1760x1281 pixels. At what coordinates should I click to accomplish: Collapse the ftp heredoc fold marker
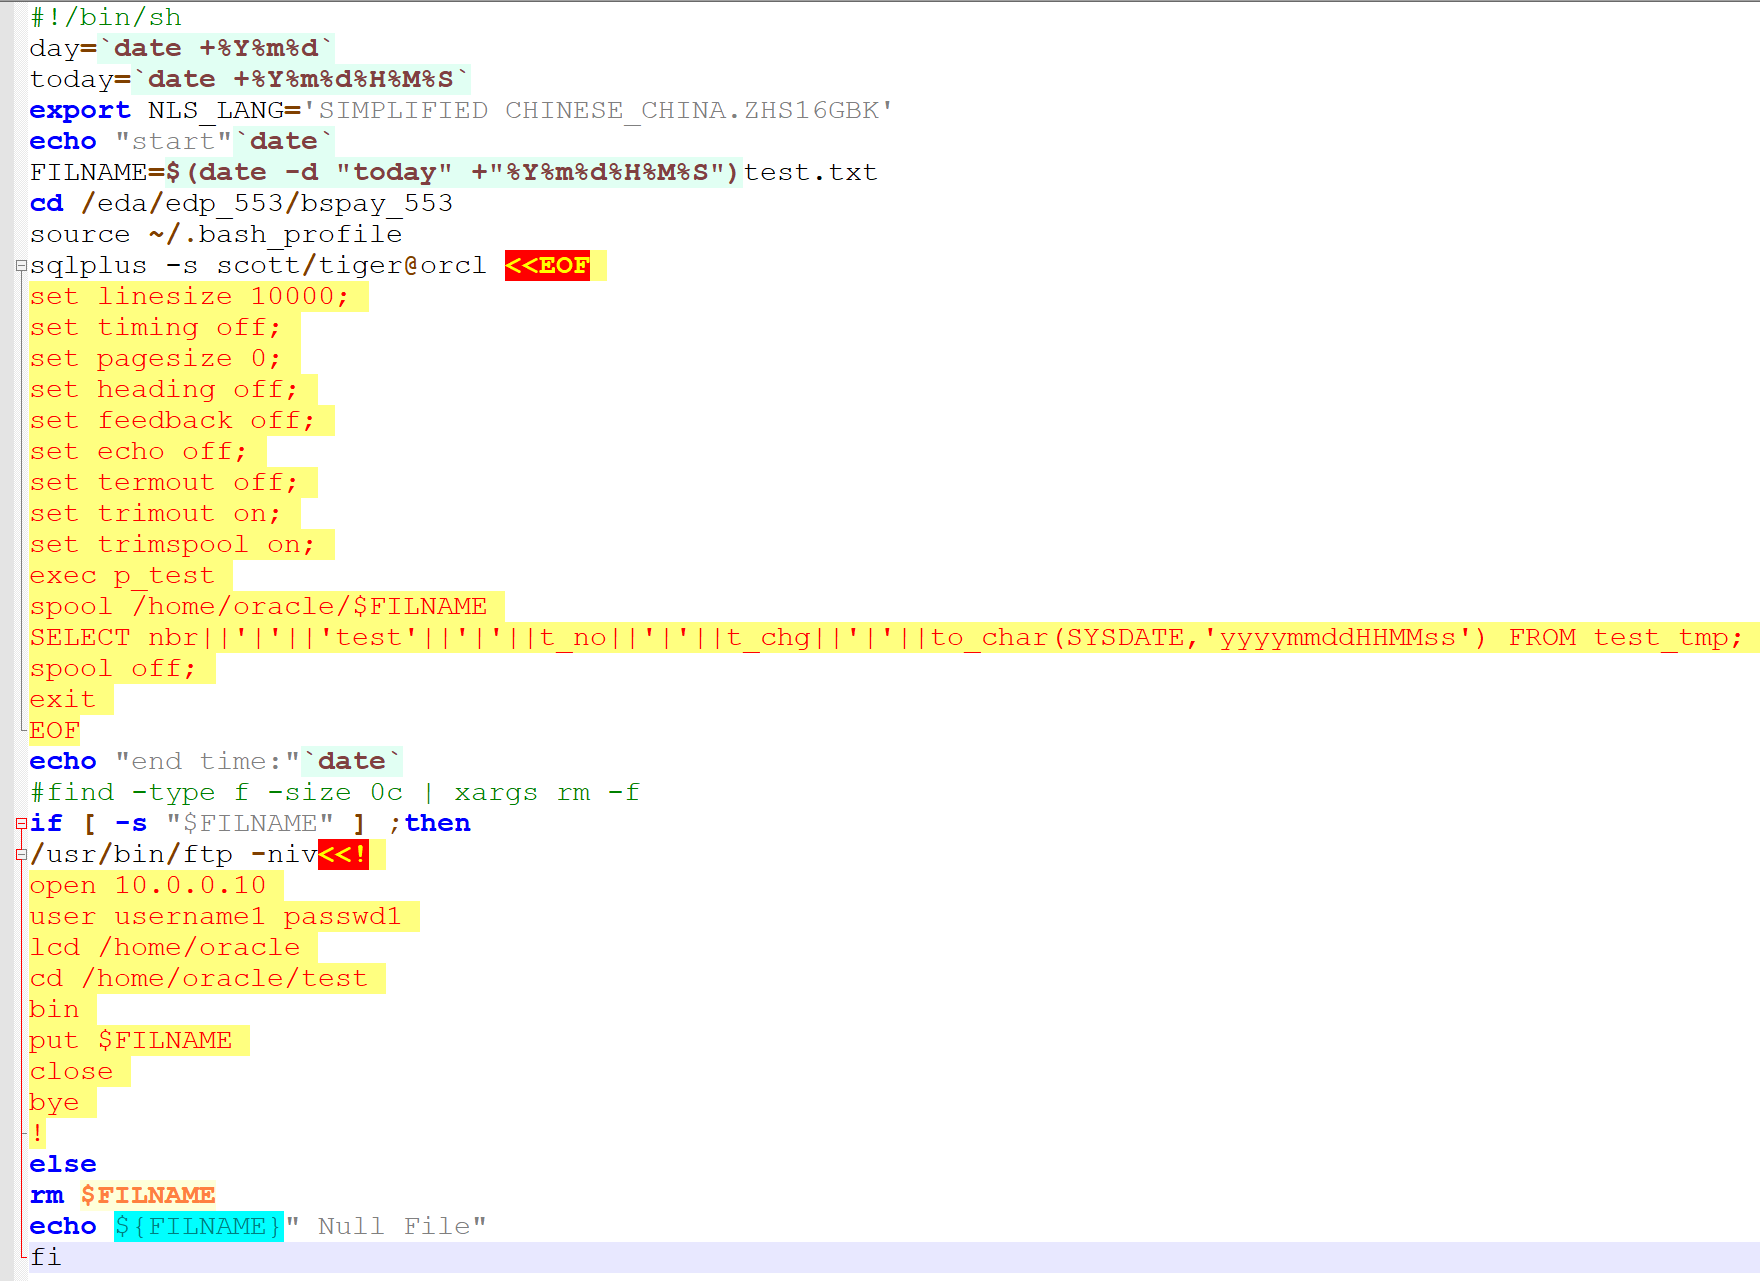[x=21, y=855]
